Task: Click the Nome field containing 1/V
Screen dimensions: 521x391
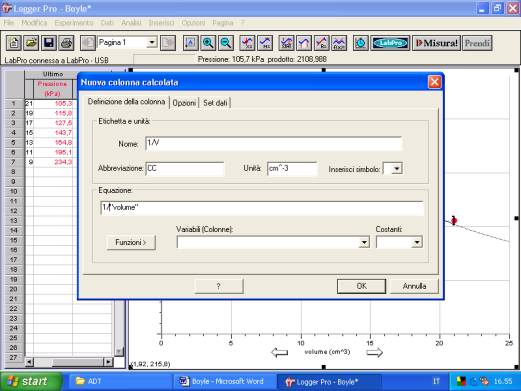Action: point(273,143)
